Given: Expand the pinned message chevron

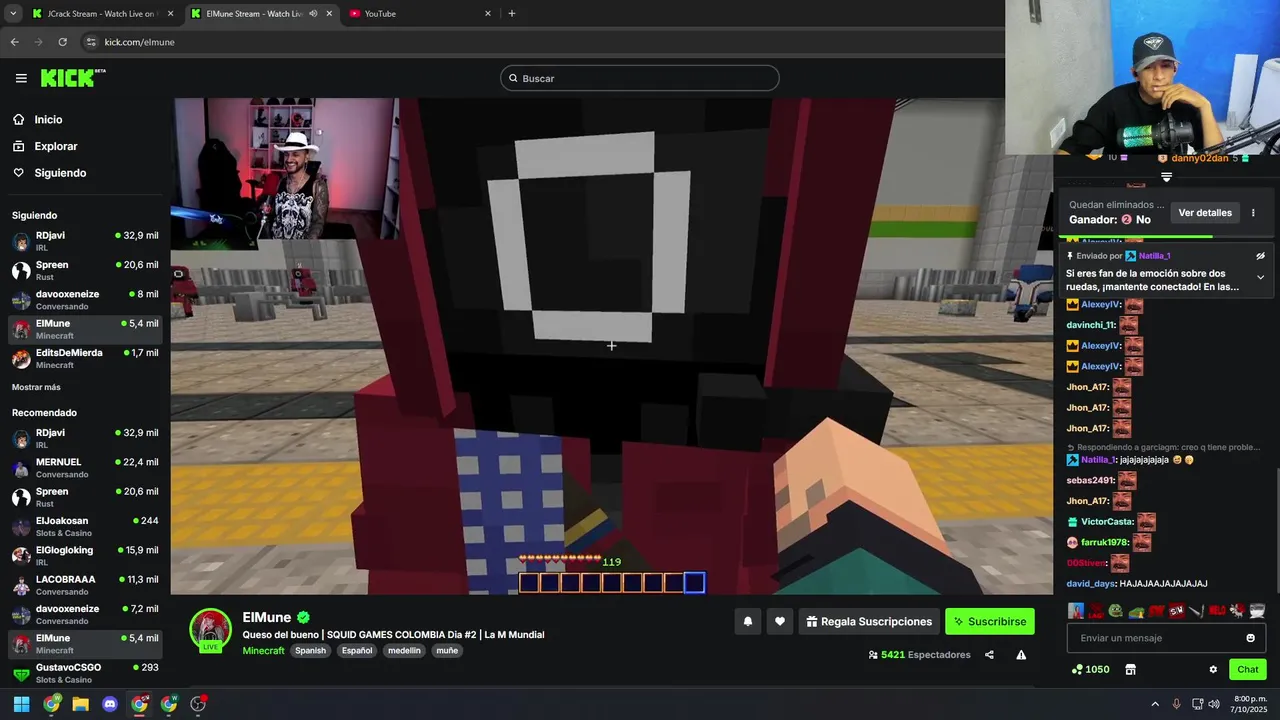Looking at the screenshot, I should point(1260,277).
